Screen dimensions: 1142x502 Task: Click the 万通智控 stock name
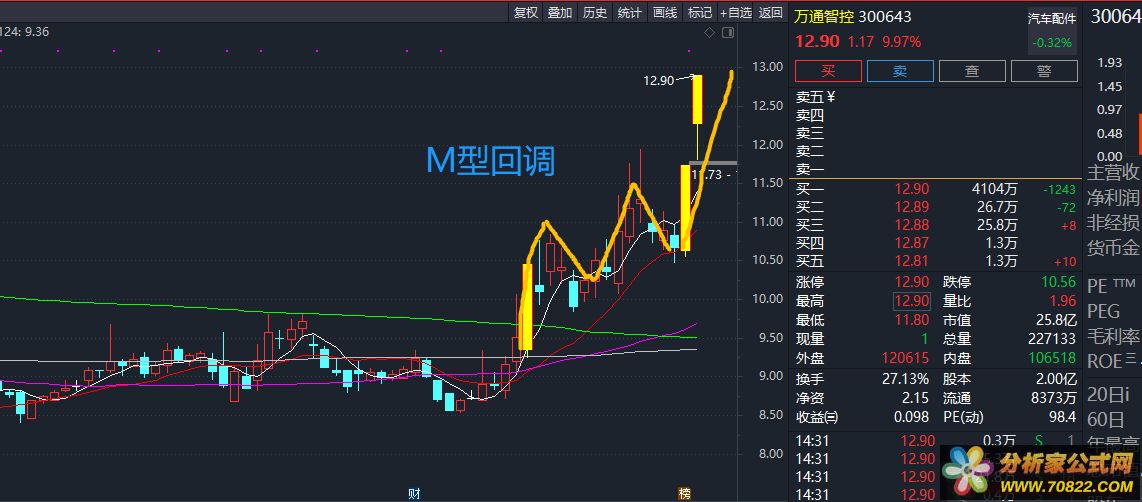click(824, 17)
